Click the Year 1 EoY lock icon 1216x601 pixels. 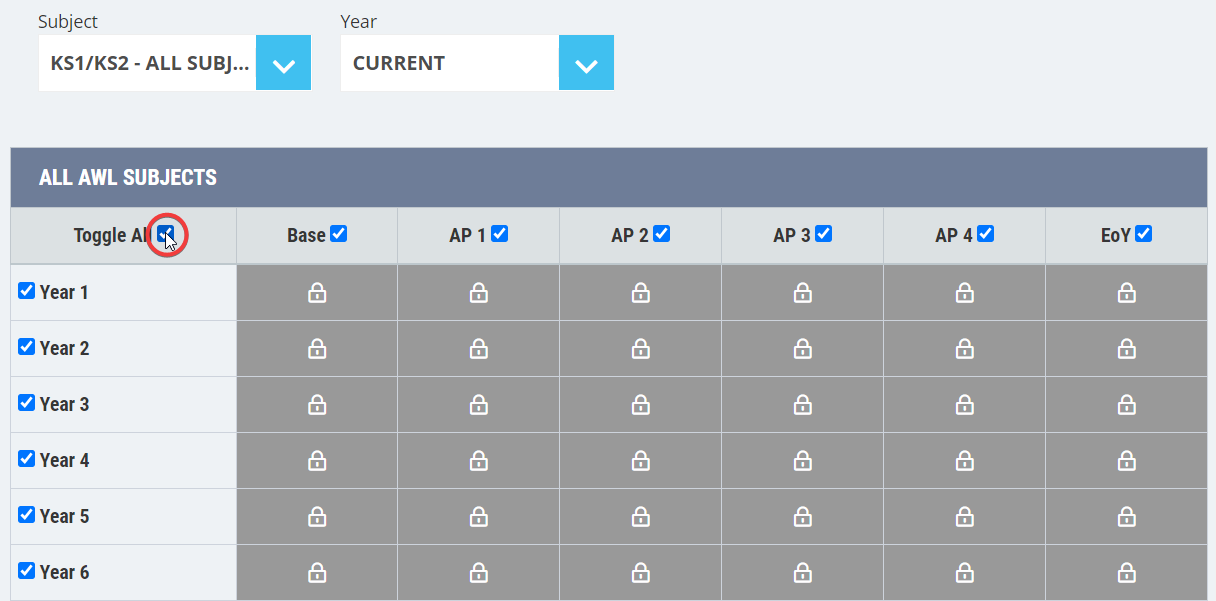click(x=1127, y=292)
